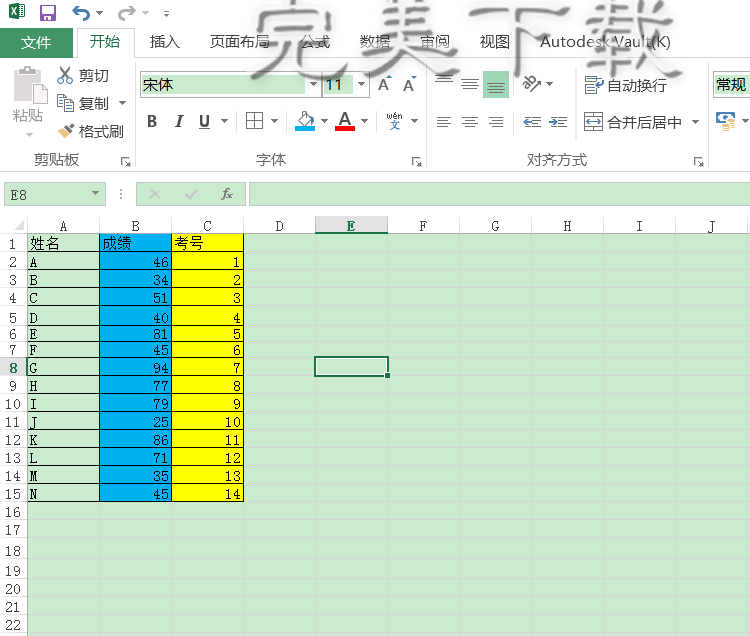
Task: Open the font name dropdown arrow
Action: [313, 85]
